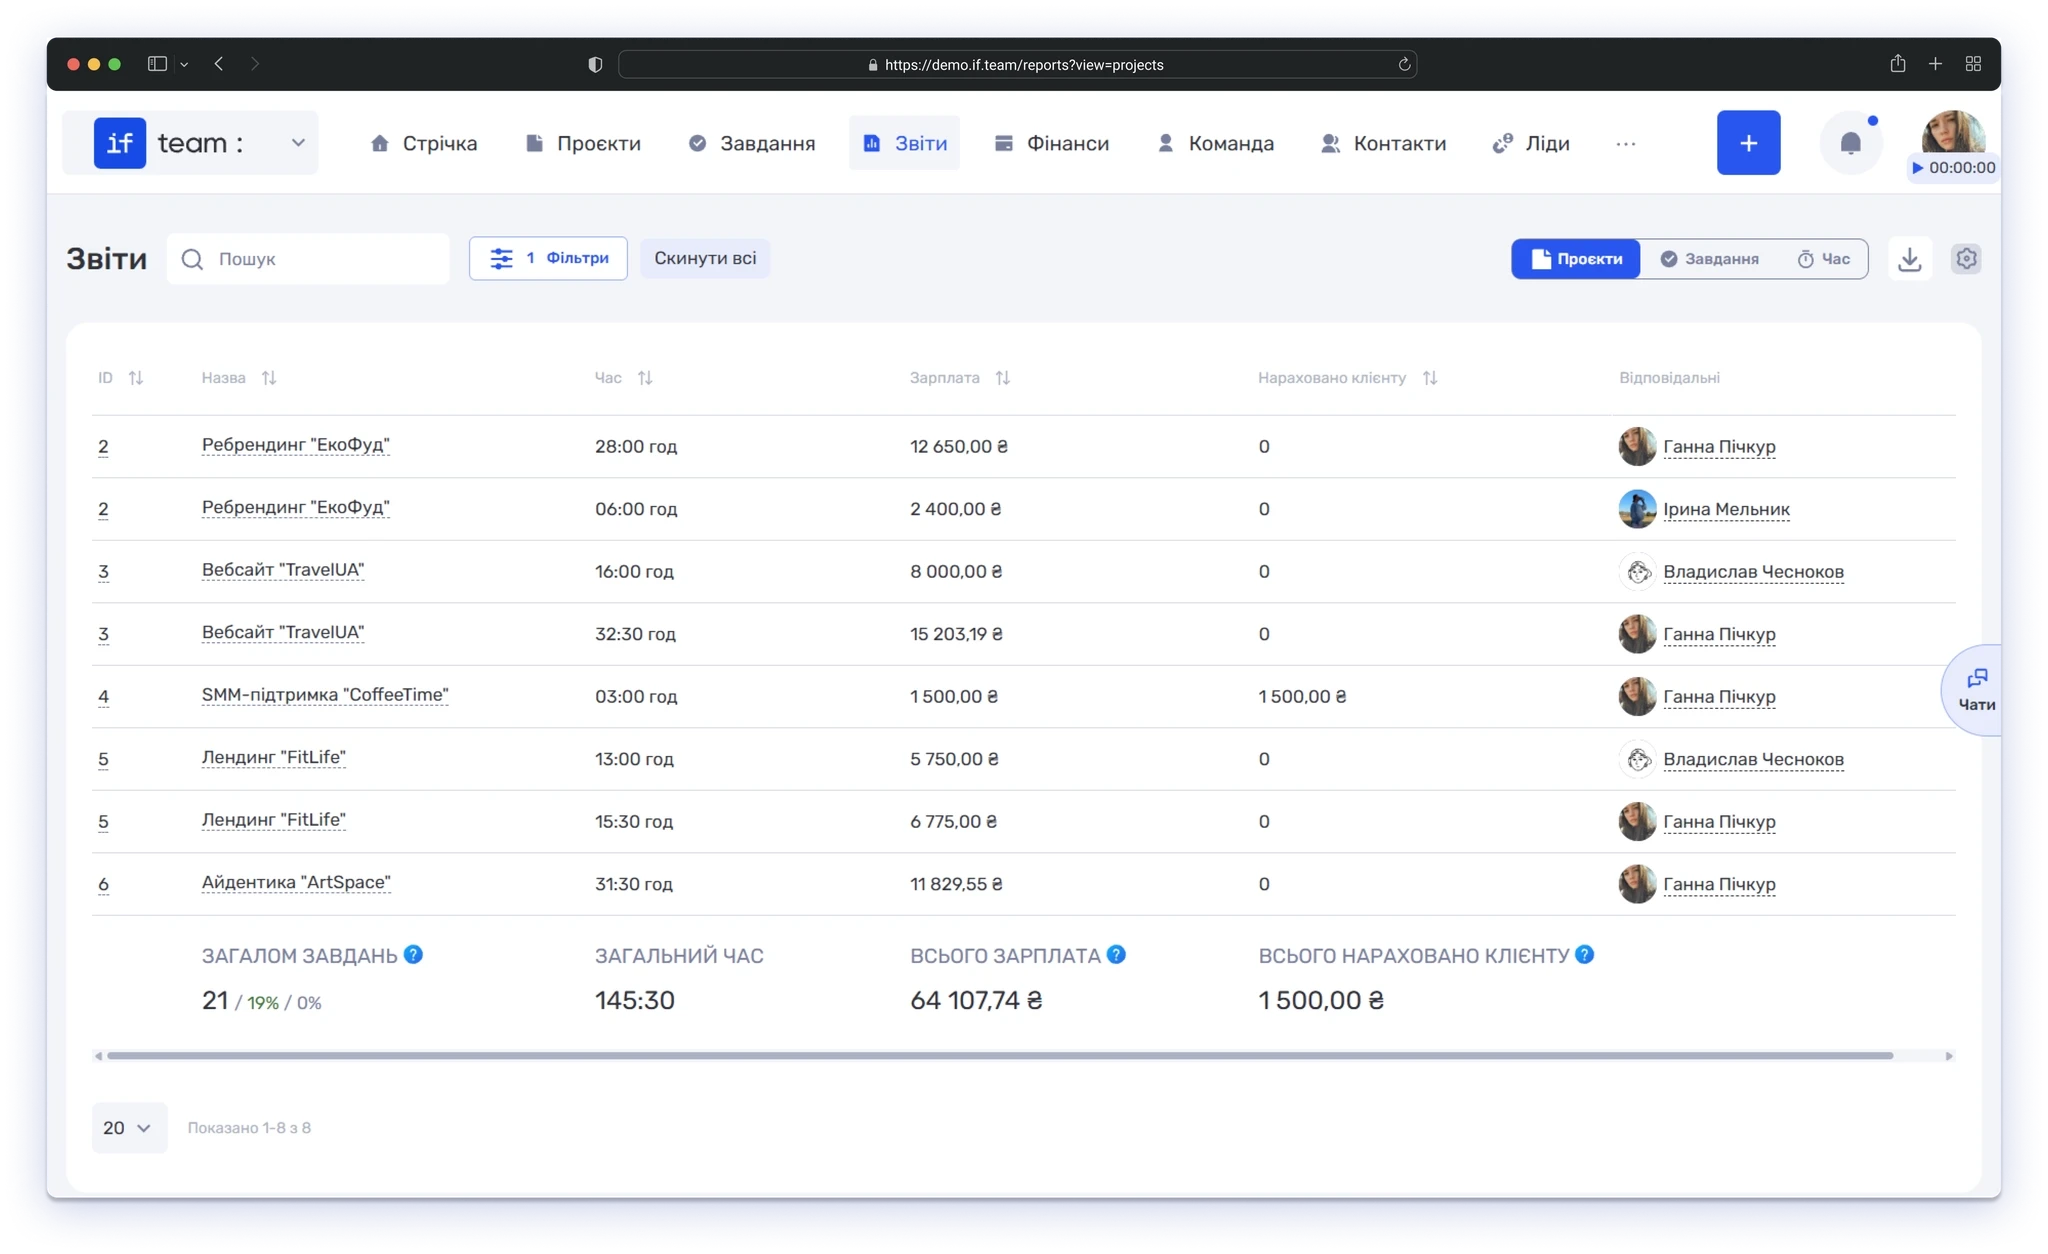Go to the Команда section
Viewport: 2048px width, 1254px height.
[1215, 144]
